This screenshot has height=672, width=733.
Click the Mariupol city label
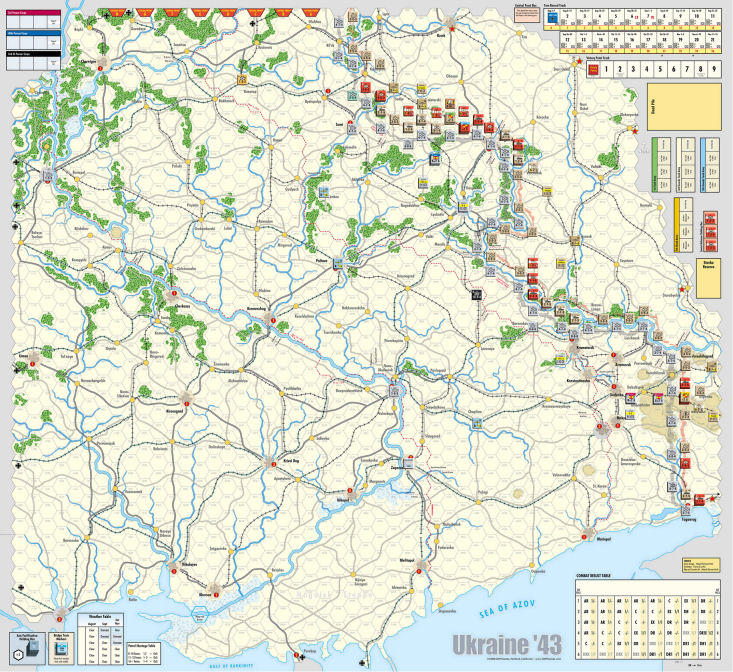click(604, 539)
